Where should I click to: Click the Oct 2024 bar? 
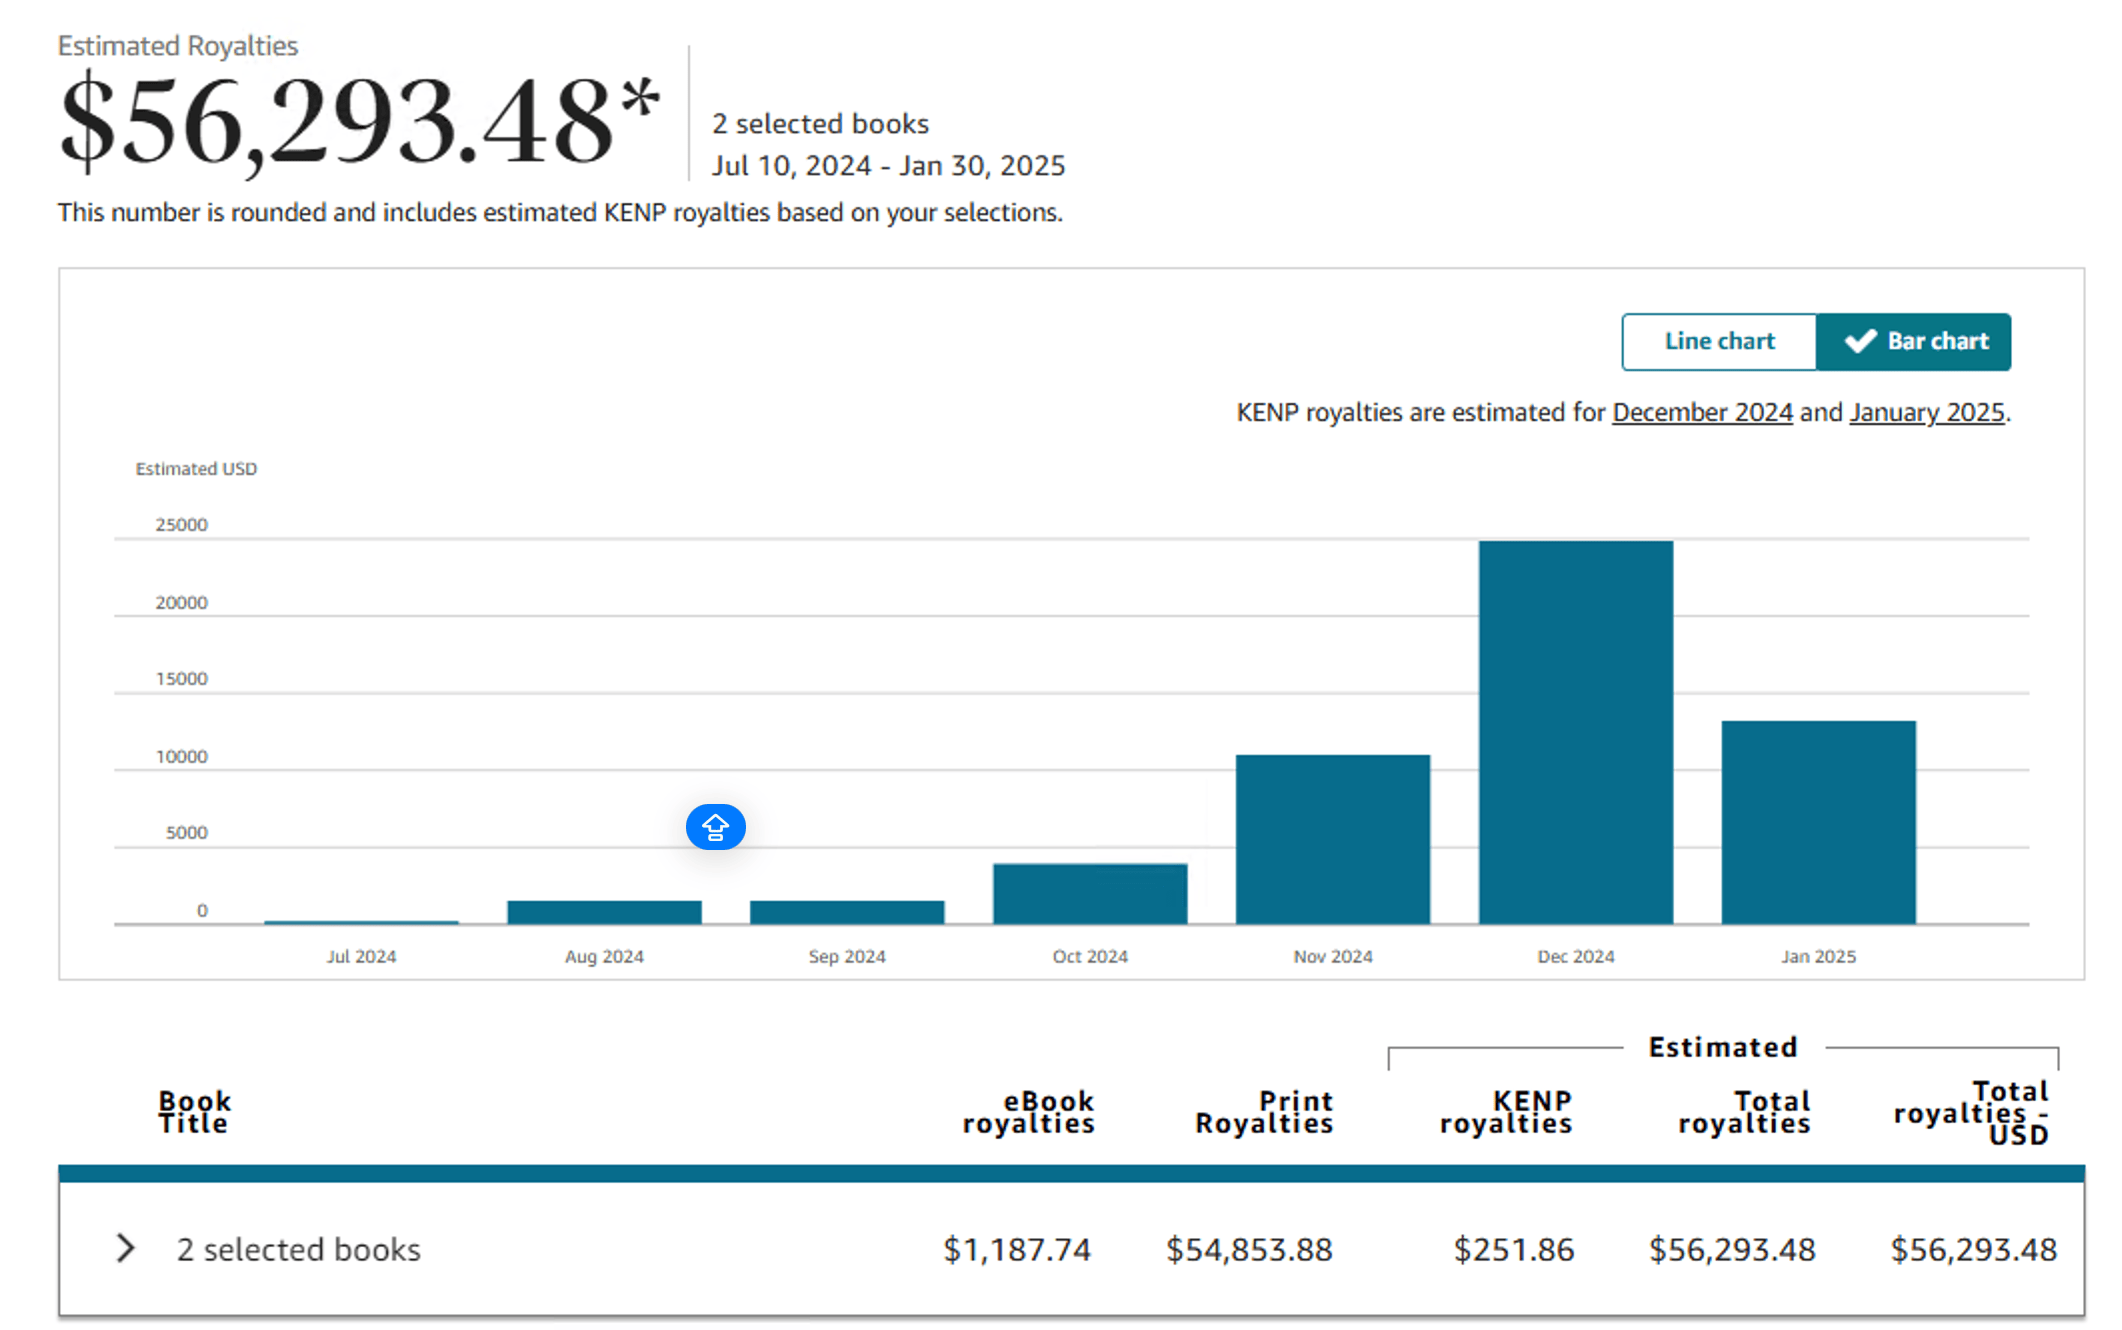tap(1090, 893)
